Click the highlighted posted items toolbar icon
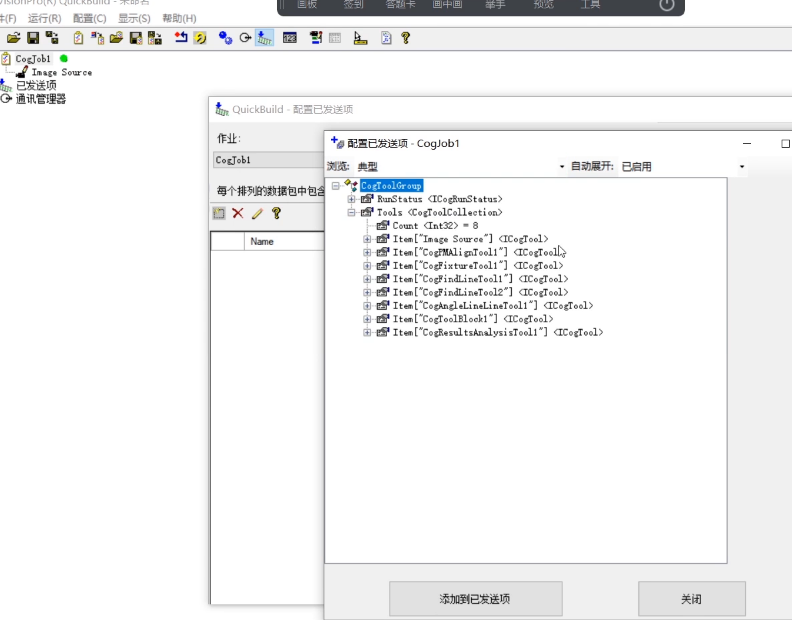792x620 pixels. (264, 38)
